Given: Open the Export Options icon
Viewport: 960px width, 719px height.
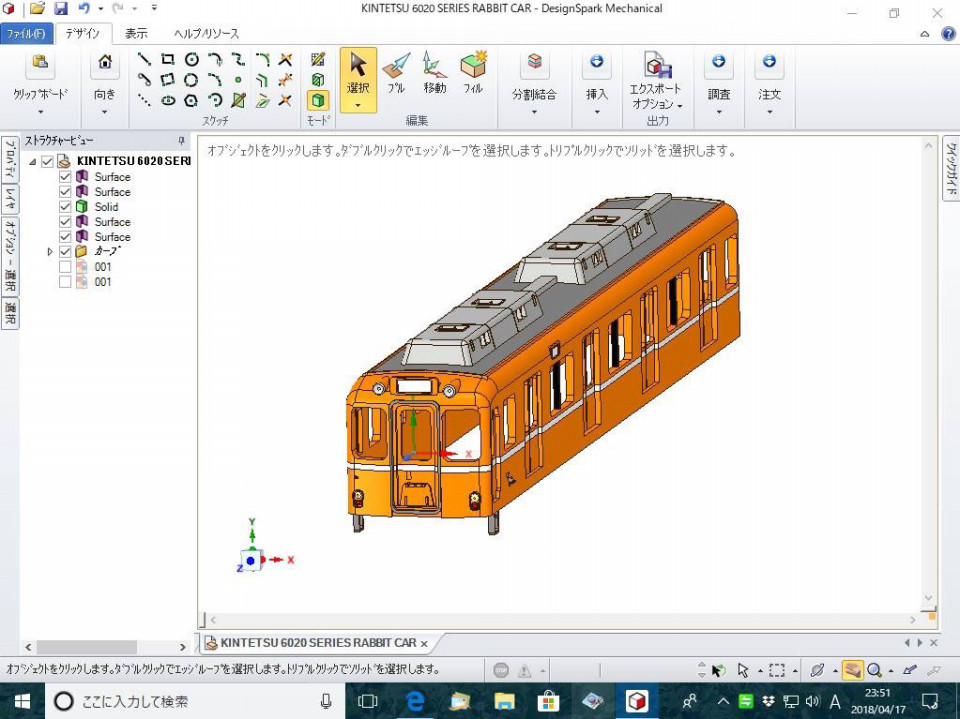Looking at the screenshot, I should (656, 64).
